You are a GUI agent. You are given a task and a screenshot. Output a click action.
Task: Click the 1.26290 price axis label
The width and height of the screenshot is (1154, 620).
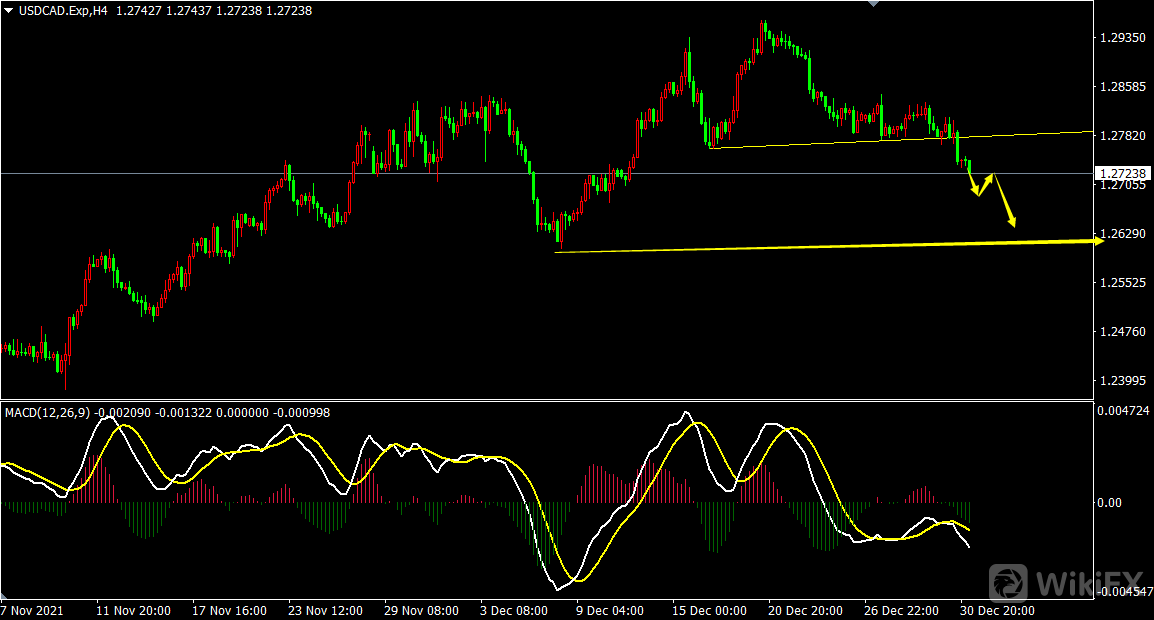[1122, 234]
